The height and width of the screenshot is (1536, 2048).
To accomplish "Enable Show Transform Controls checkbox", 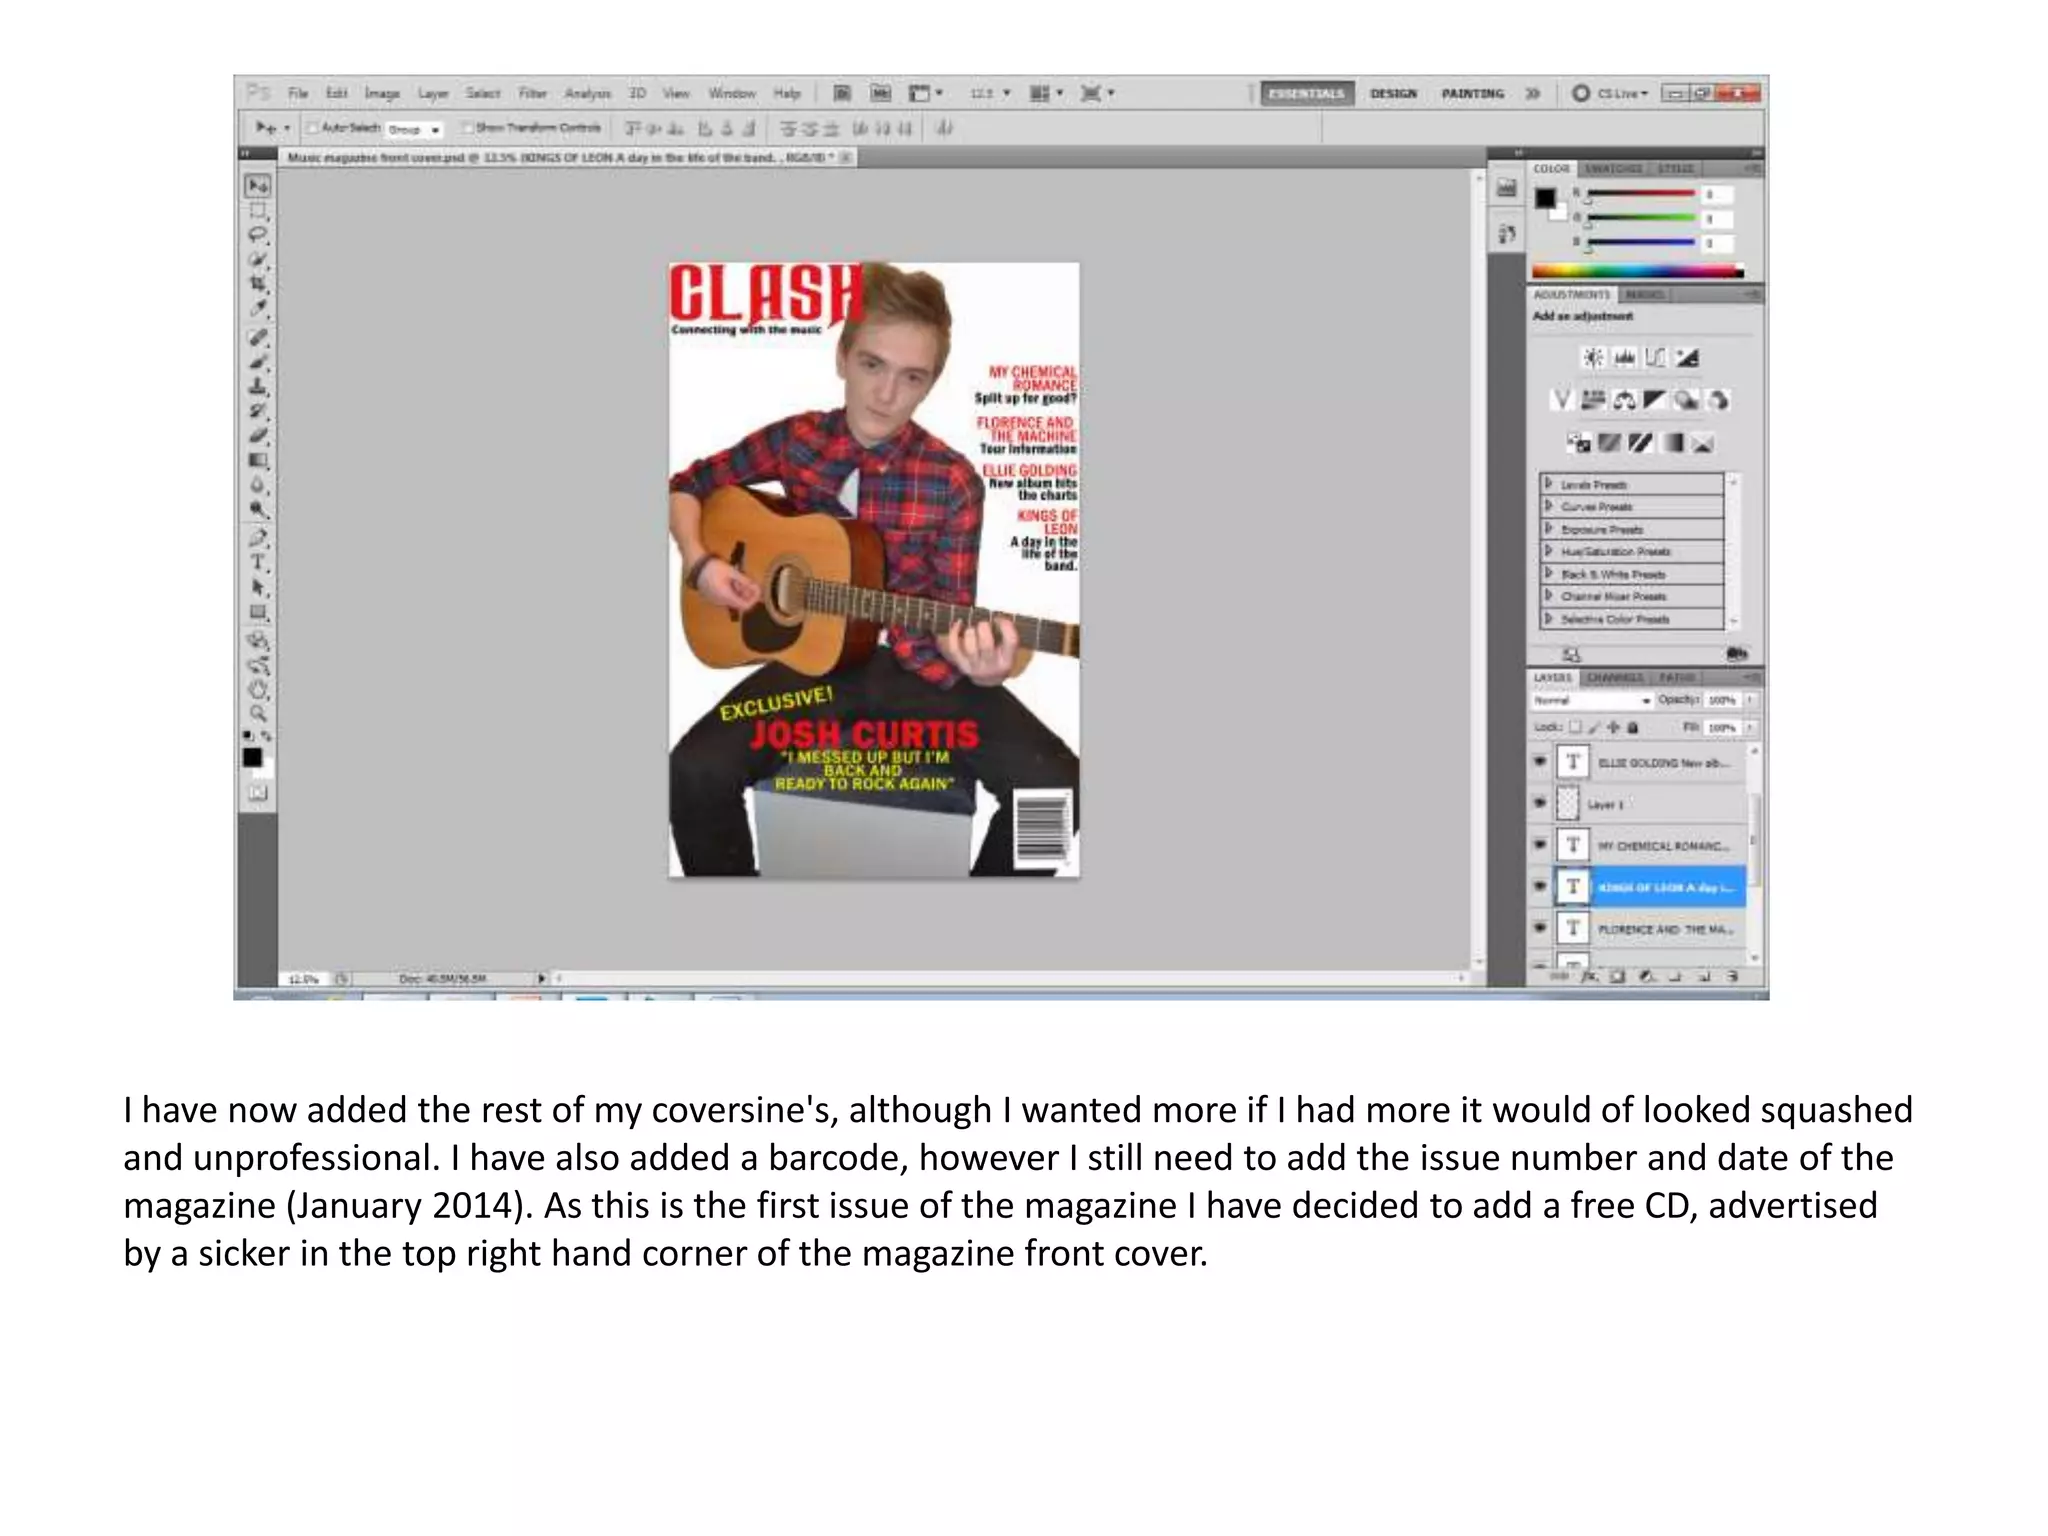I will [x=467, y=128].
